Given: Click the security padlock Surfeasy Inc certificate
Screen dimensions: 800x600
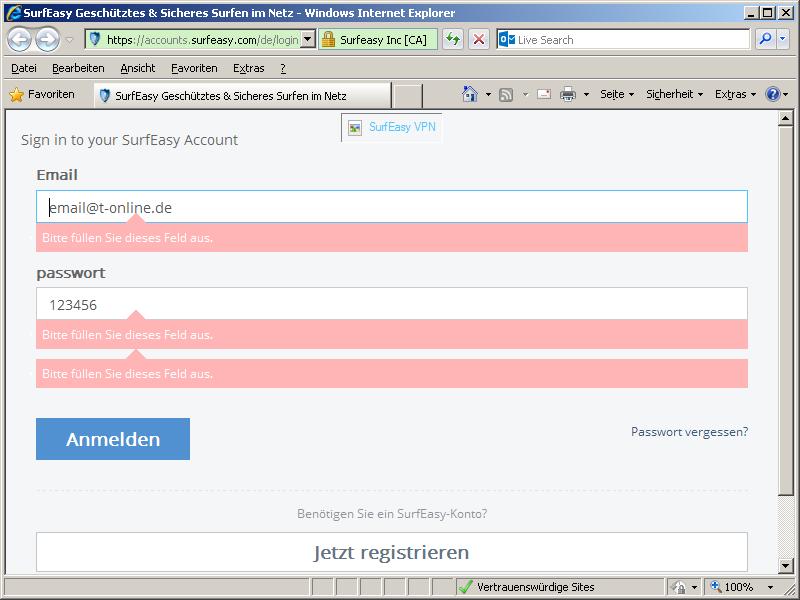Looking at the screenshot, I should pos(376,40).
